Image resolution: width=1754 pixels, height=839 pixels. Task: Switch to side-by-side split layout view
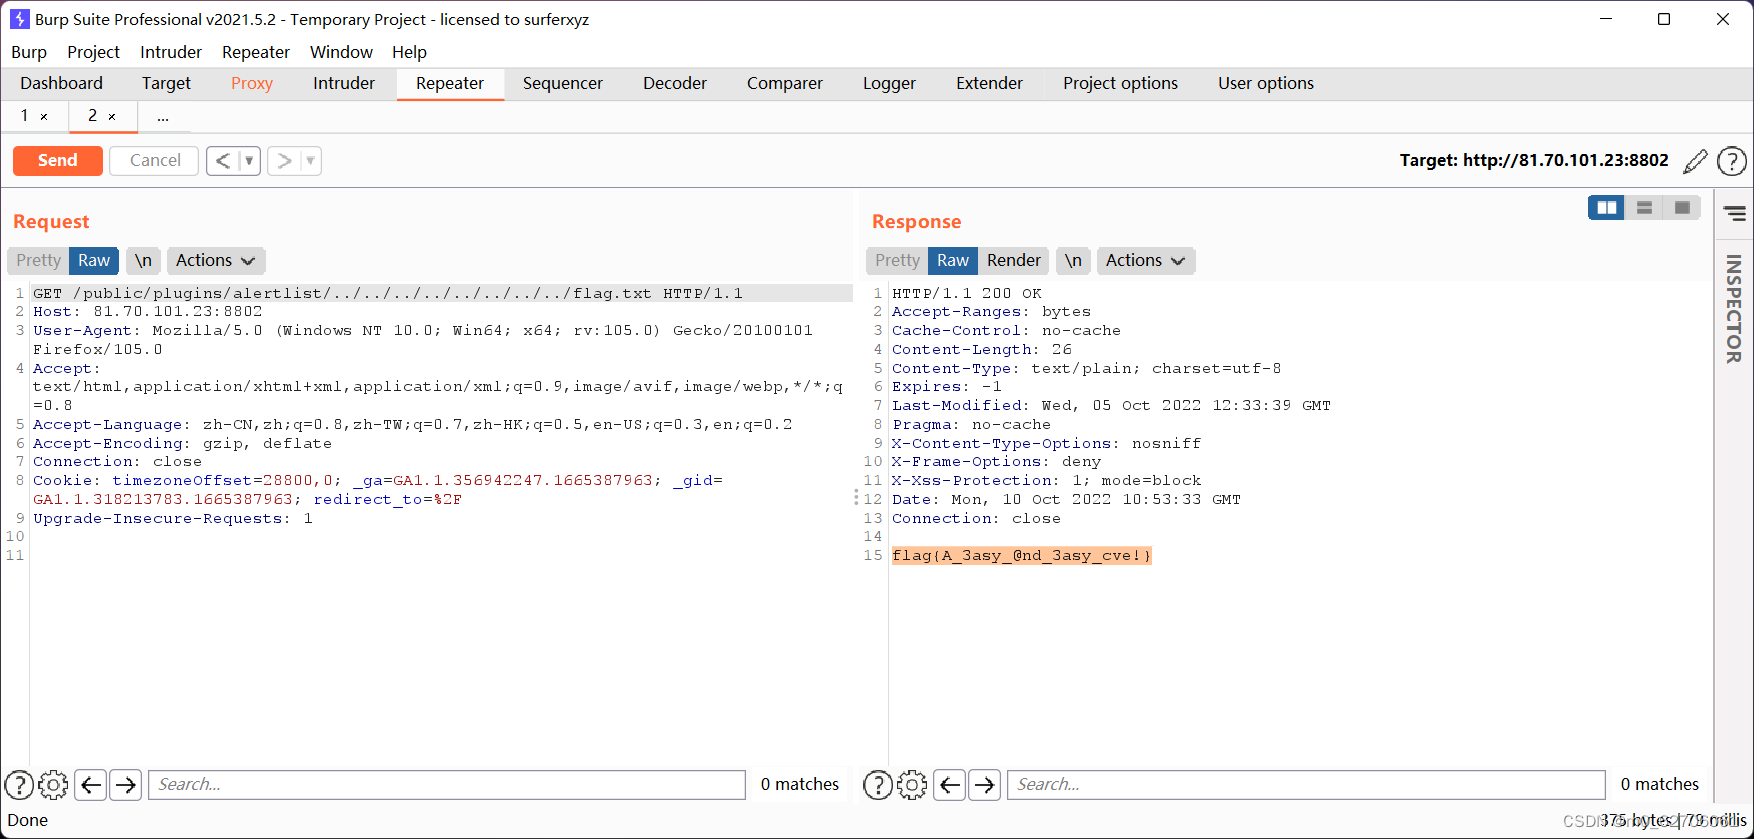click(1607, 207)
